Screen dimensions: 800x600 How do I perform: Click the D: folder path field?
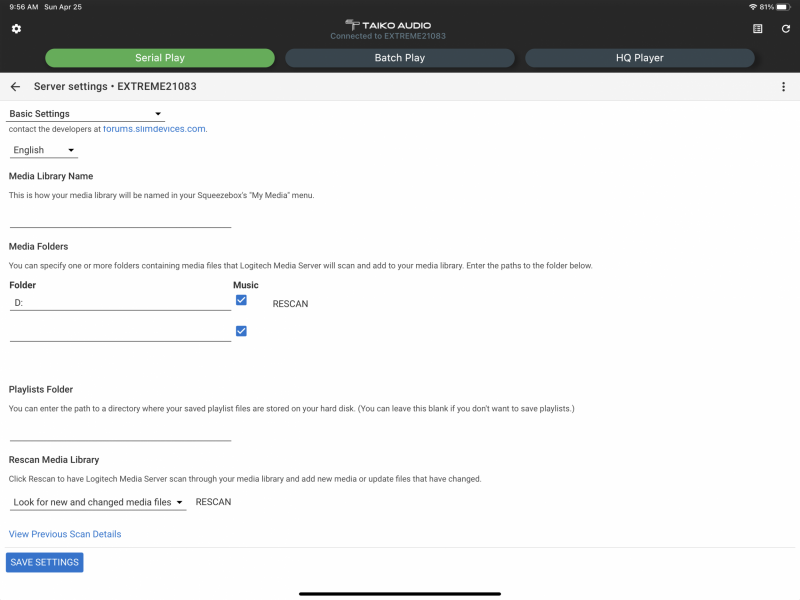pyautogui.click(x=120, y=303)
